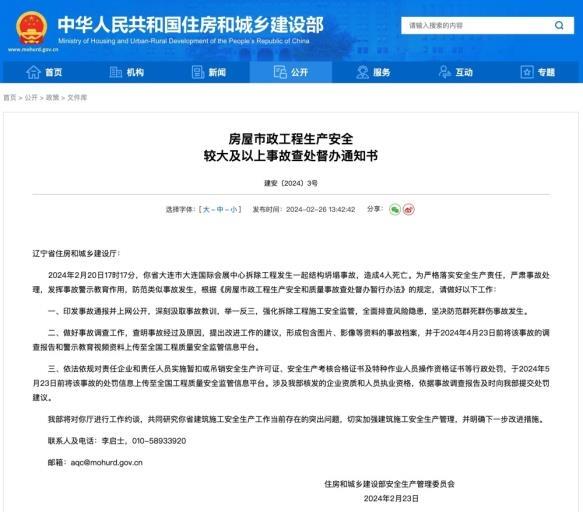
Task: Click the national emblem logo
Action: tap(31, 28)
